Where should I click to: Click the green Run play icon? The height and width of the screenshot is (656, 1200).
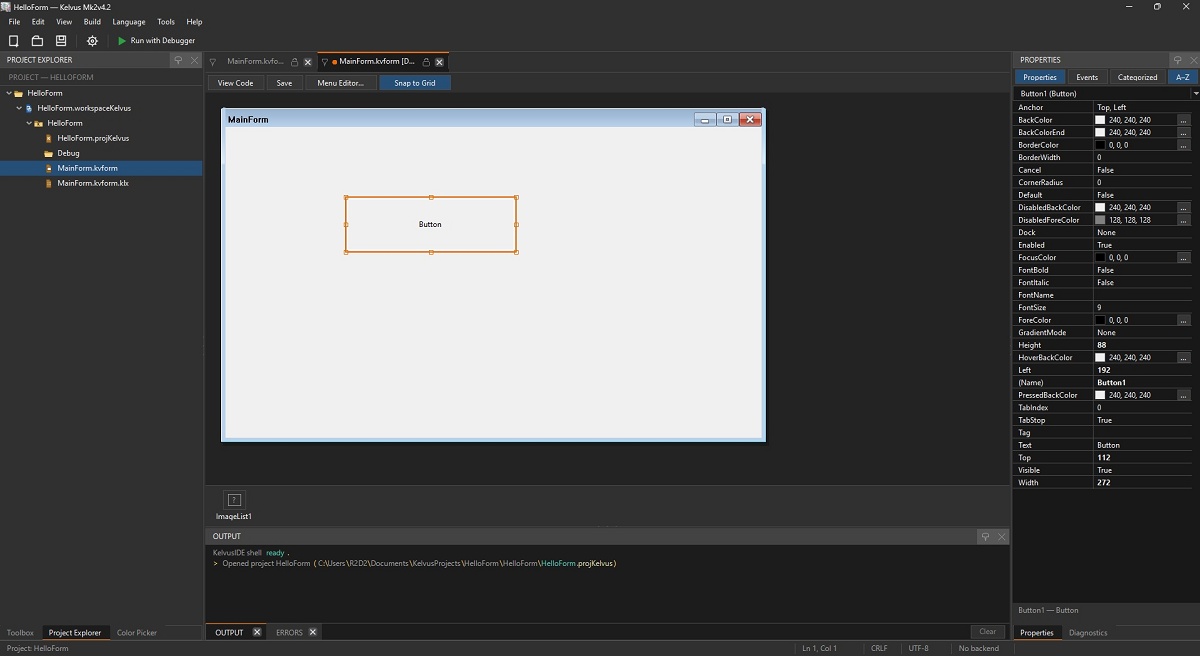click(122, 41)
